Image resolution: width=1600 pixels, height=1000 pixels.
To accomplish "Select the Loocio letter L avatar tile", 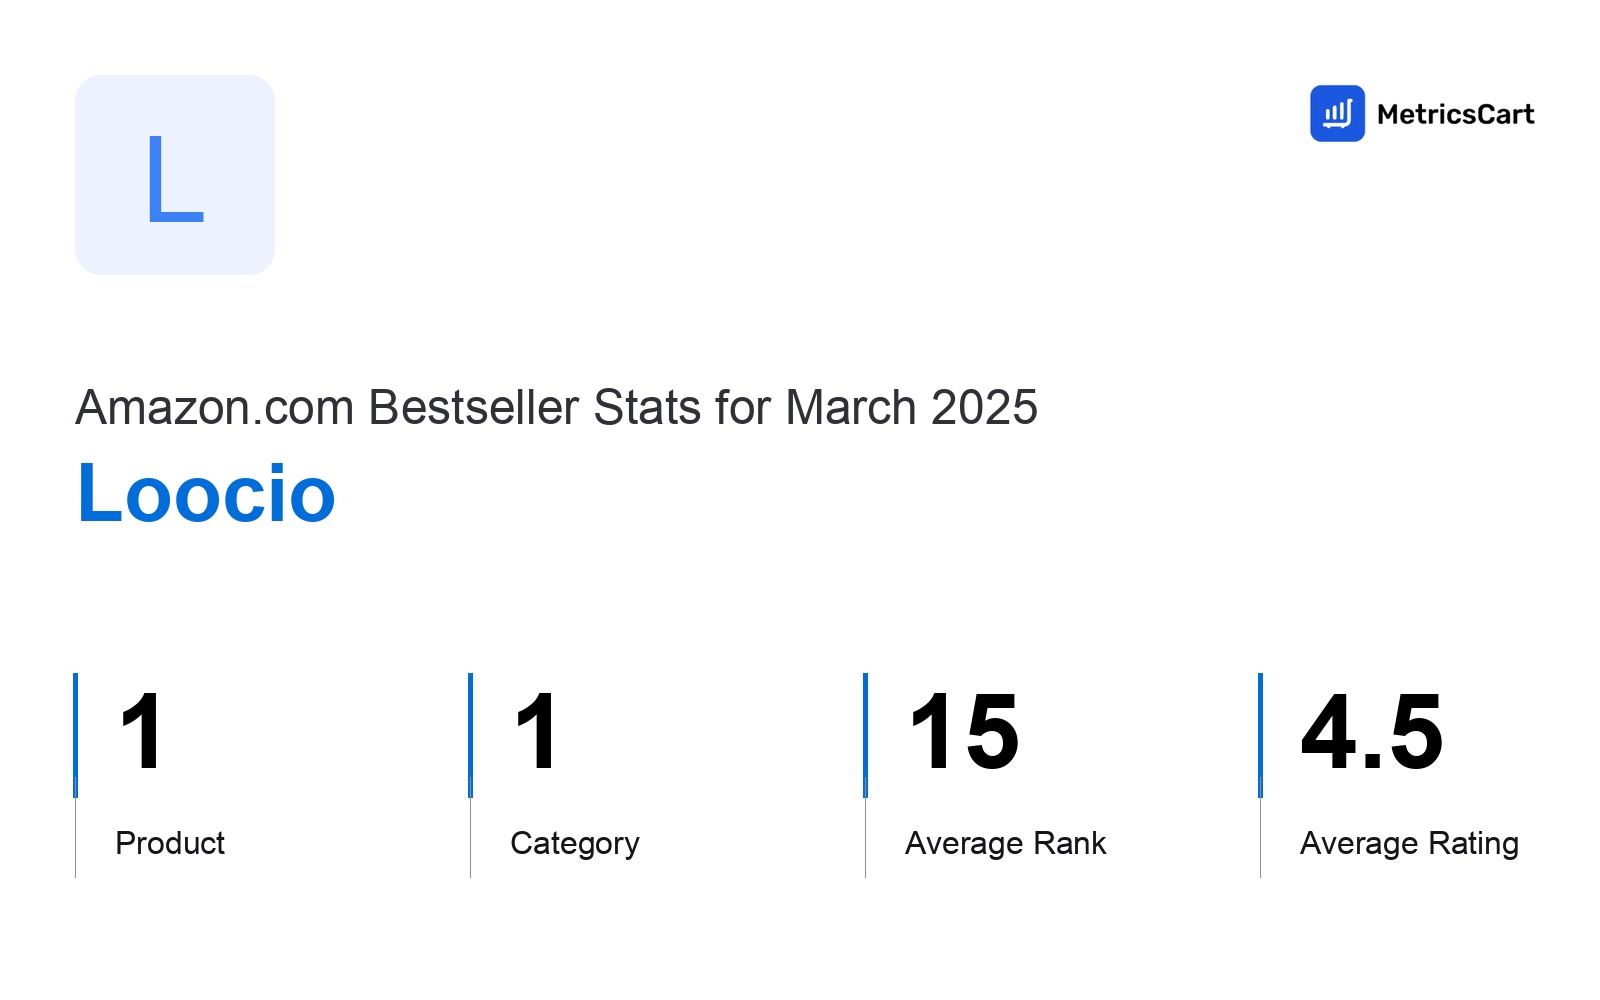I will [x=175, y=175].
